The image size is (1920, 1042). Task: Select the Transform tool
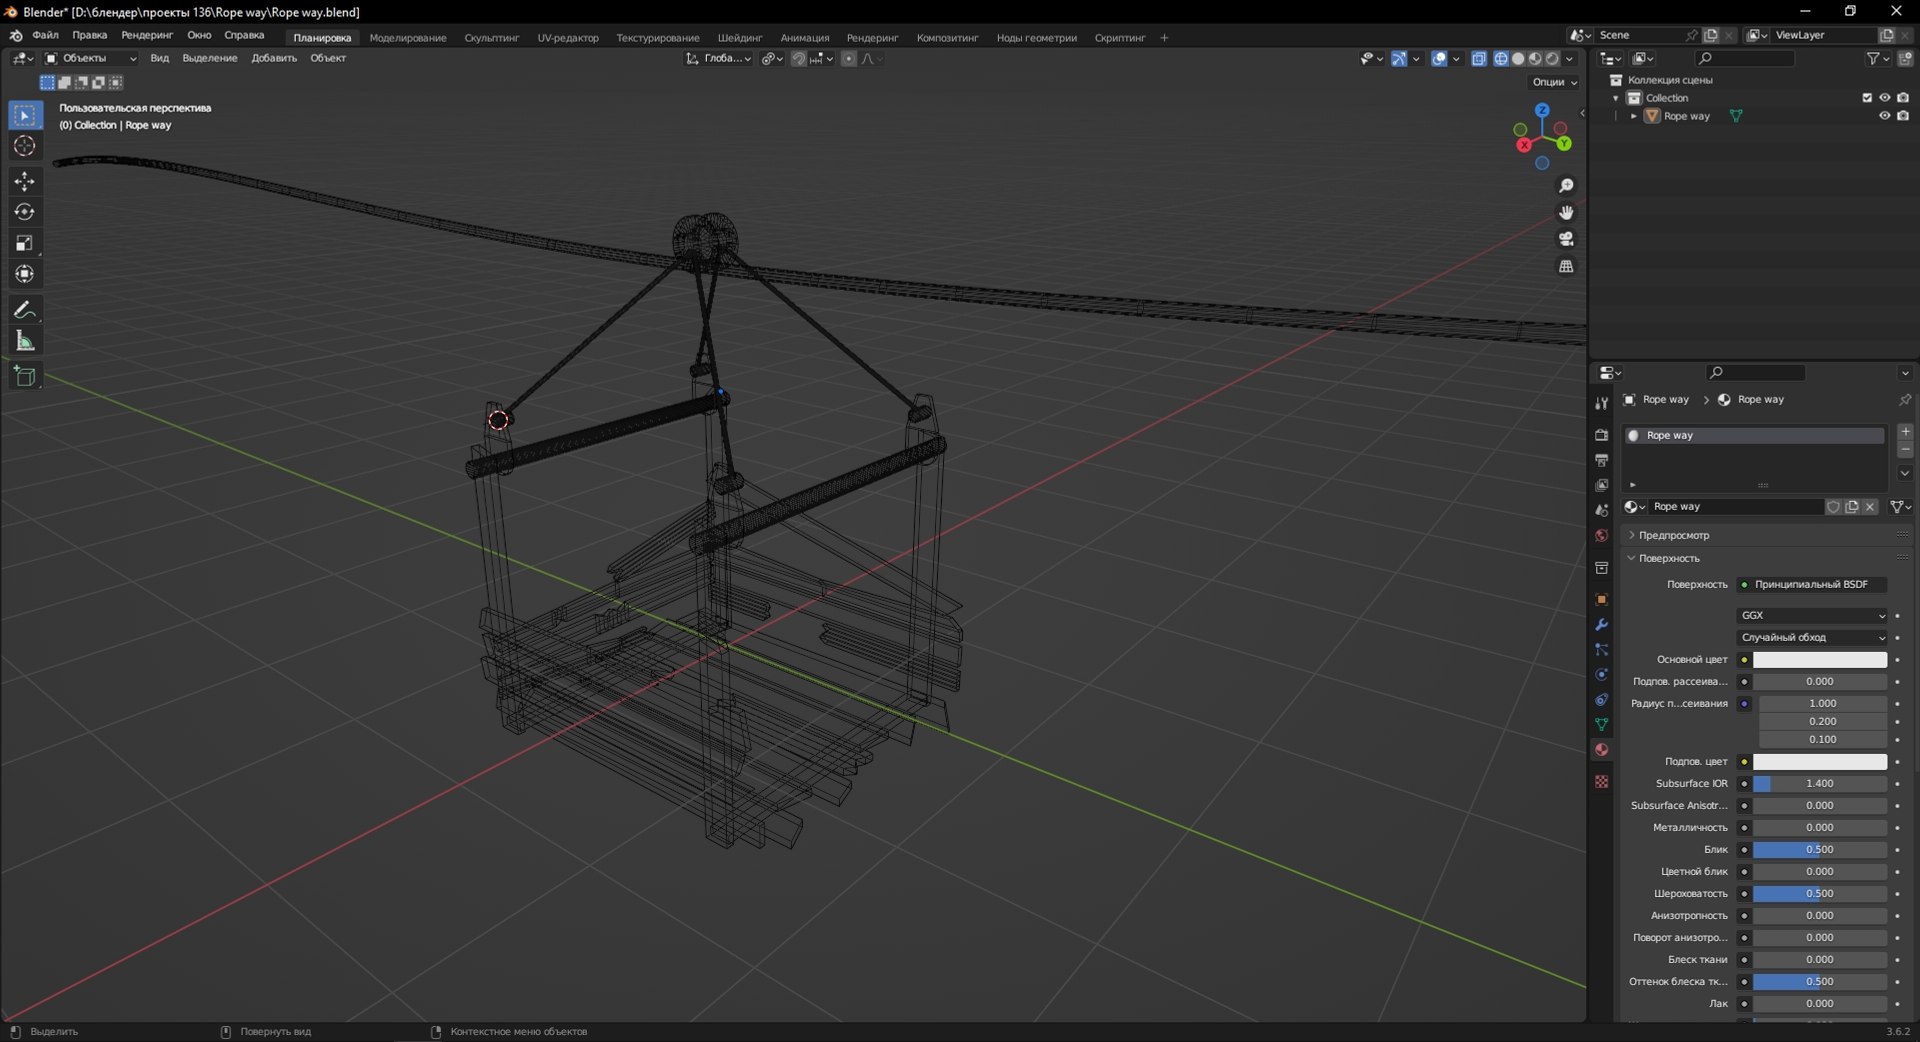pyautogui.click(x=25, y=274)
